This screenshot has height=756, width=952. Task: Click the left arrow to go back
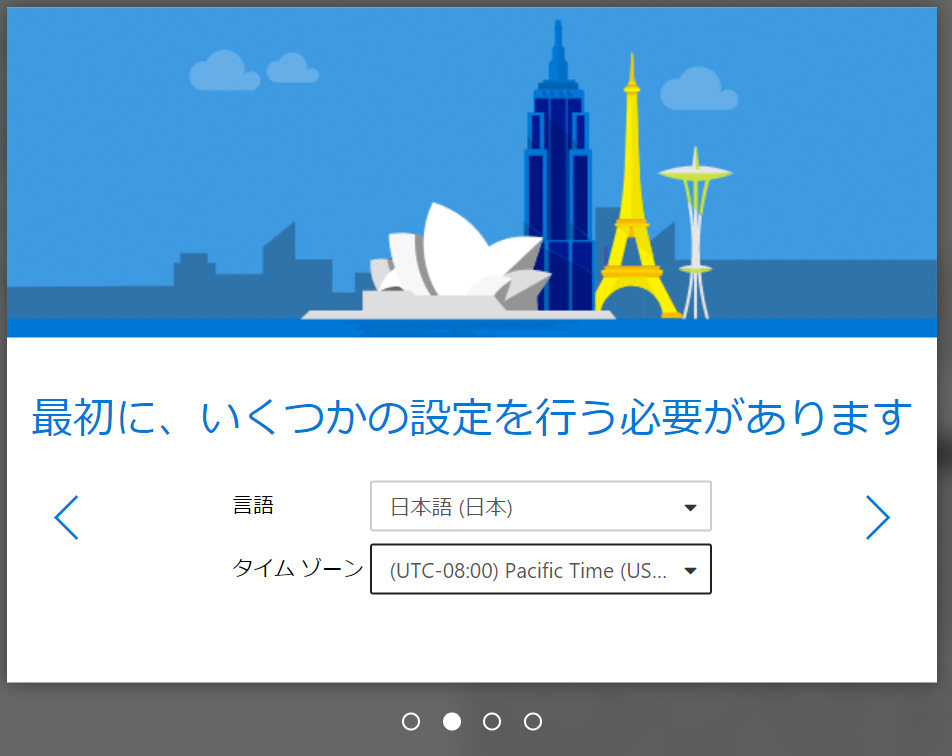click(66, 517)
